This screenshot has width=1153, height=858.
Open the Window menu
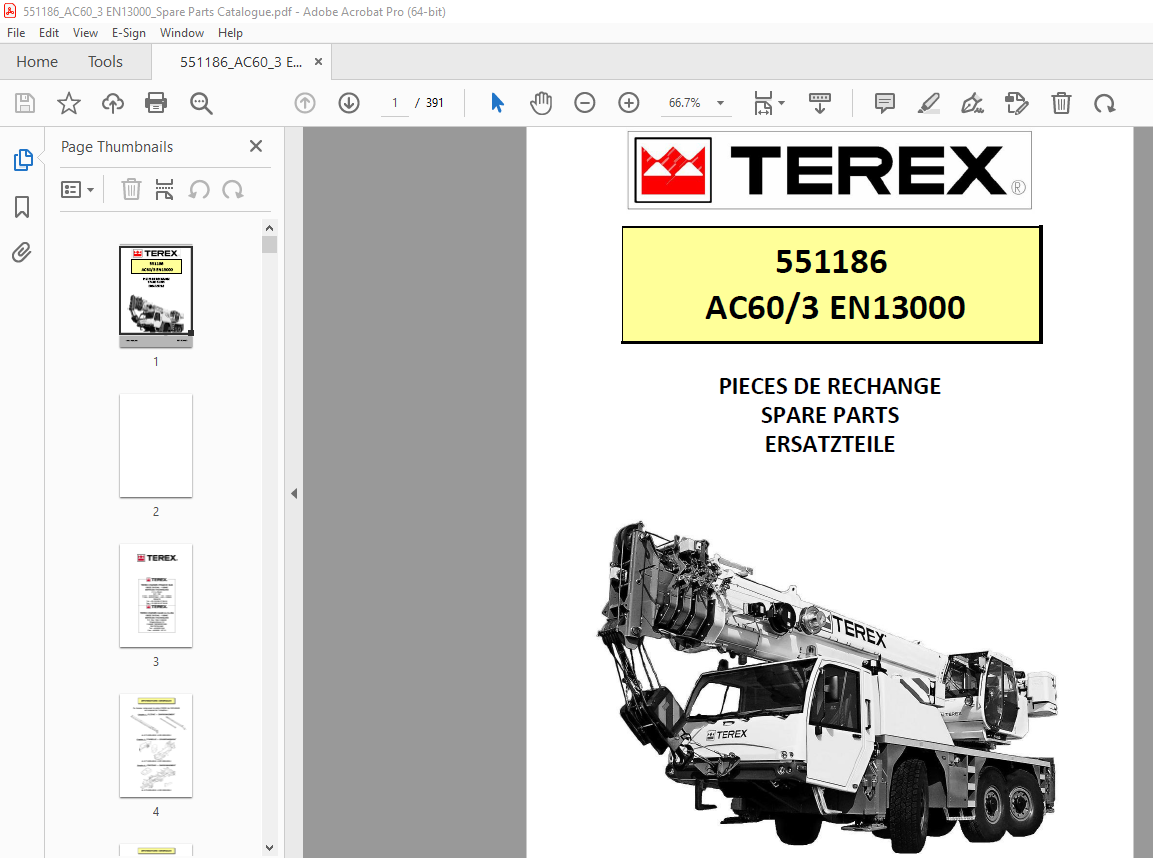click(182, 33)
